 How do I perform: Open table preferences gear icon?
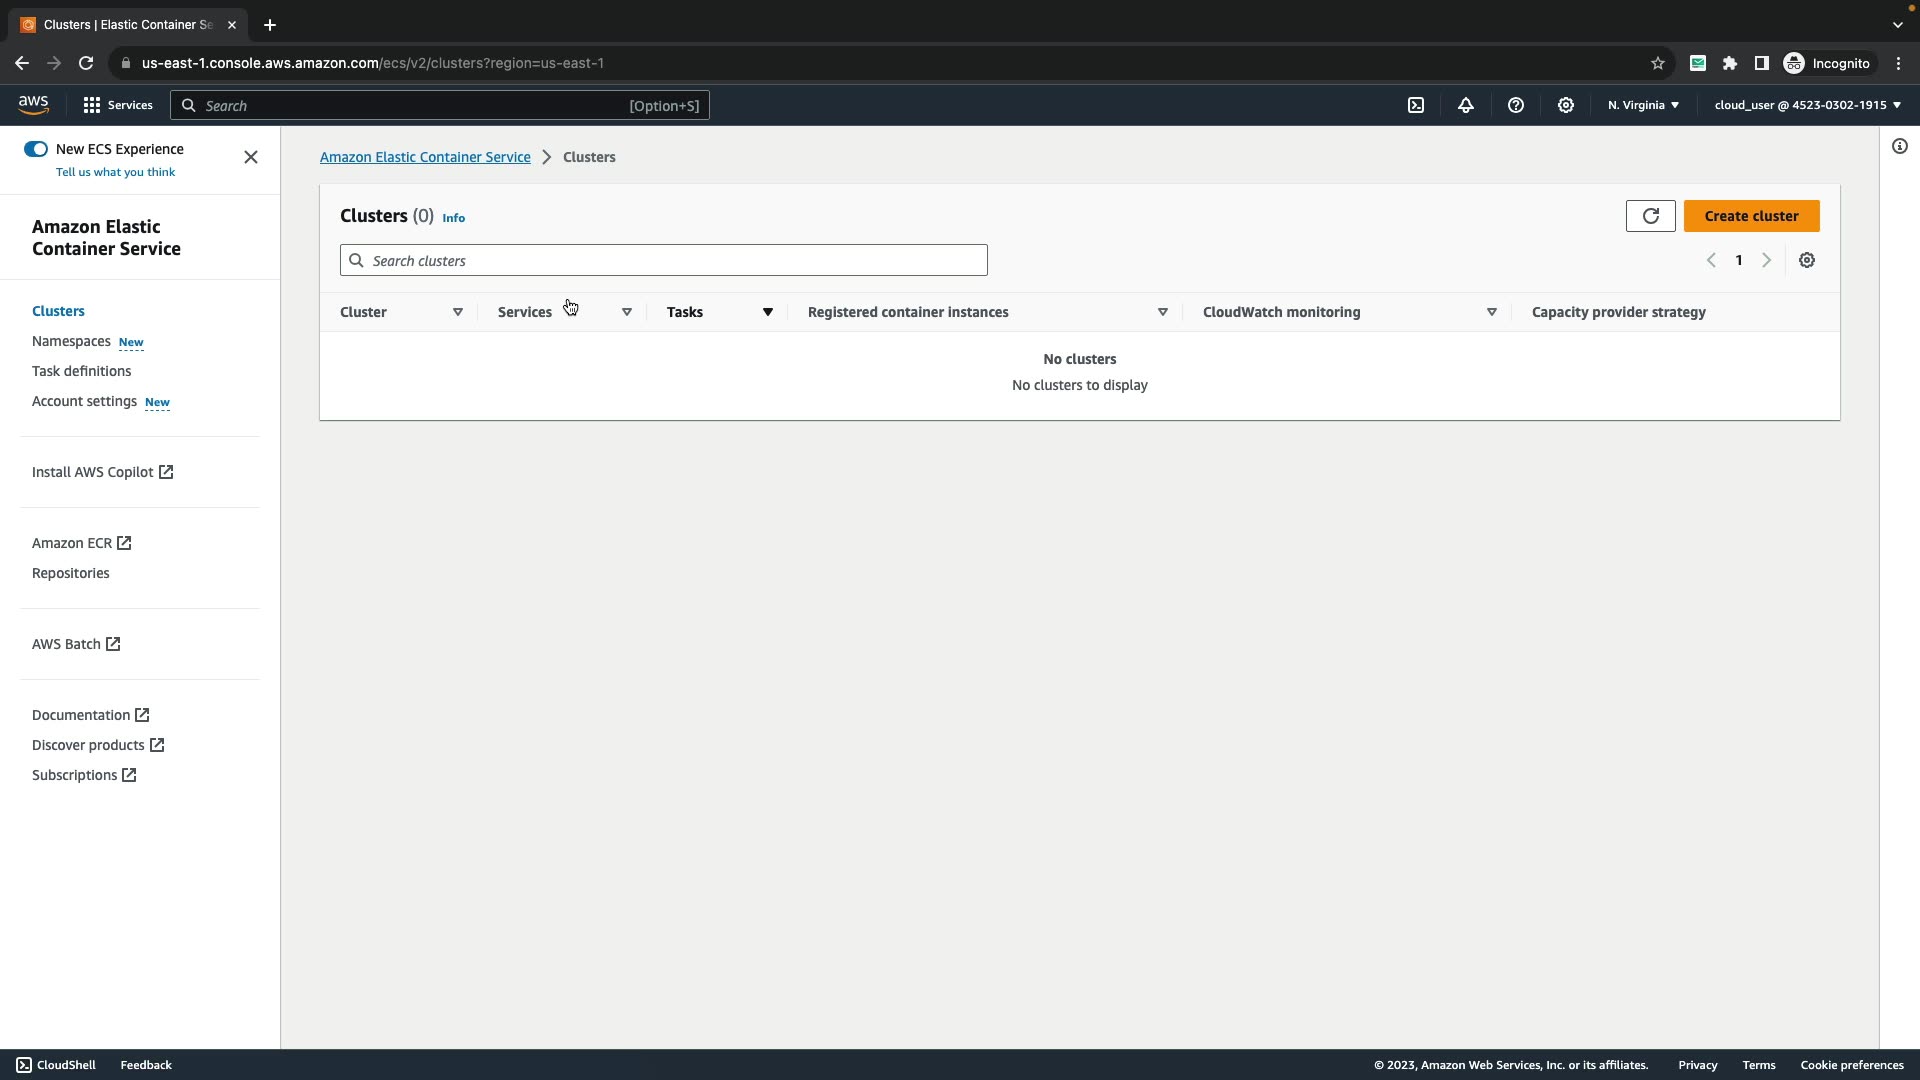[x=1806, y=260]
